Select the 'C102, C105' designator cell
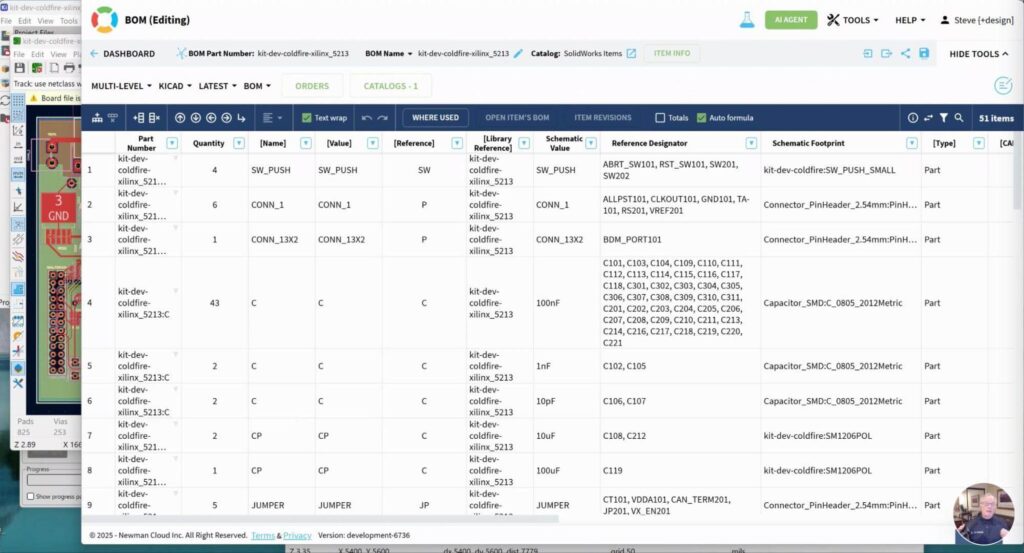 [680, 366]
